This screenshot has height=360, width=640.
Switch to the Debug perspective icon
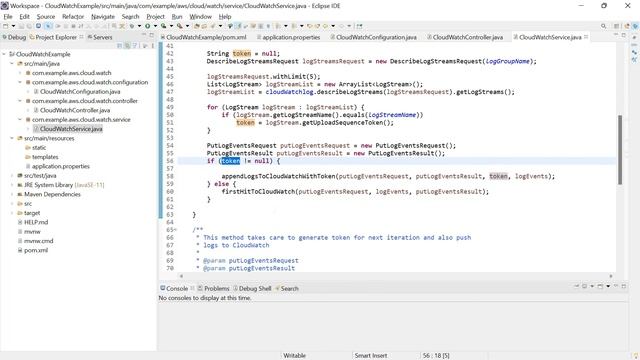coord(636,26)
